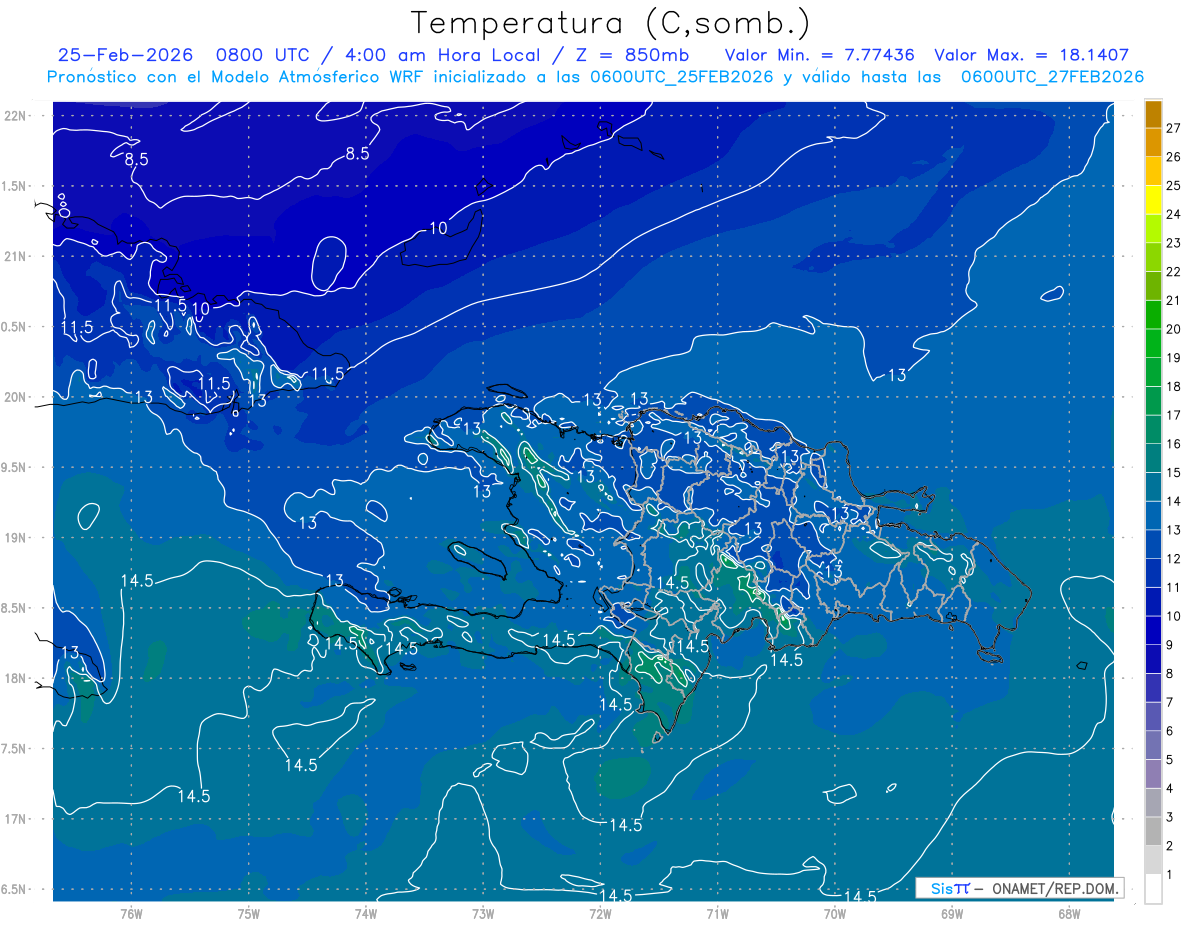Click the '69W' longitude axis label

click(x=951, y=913)
